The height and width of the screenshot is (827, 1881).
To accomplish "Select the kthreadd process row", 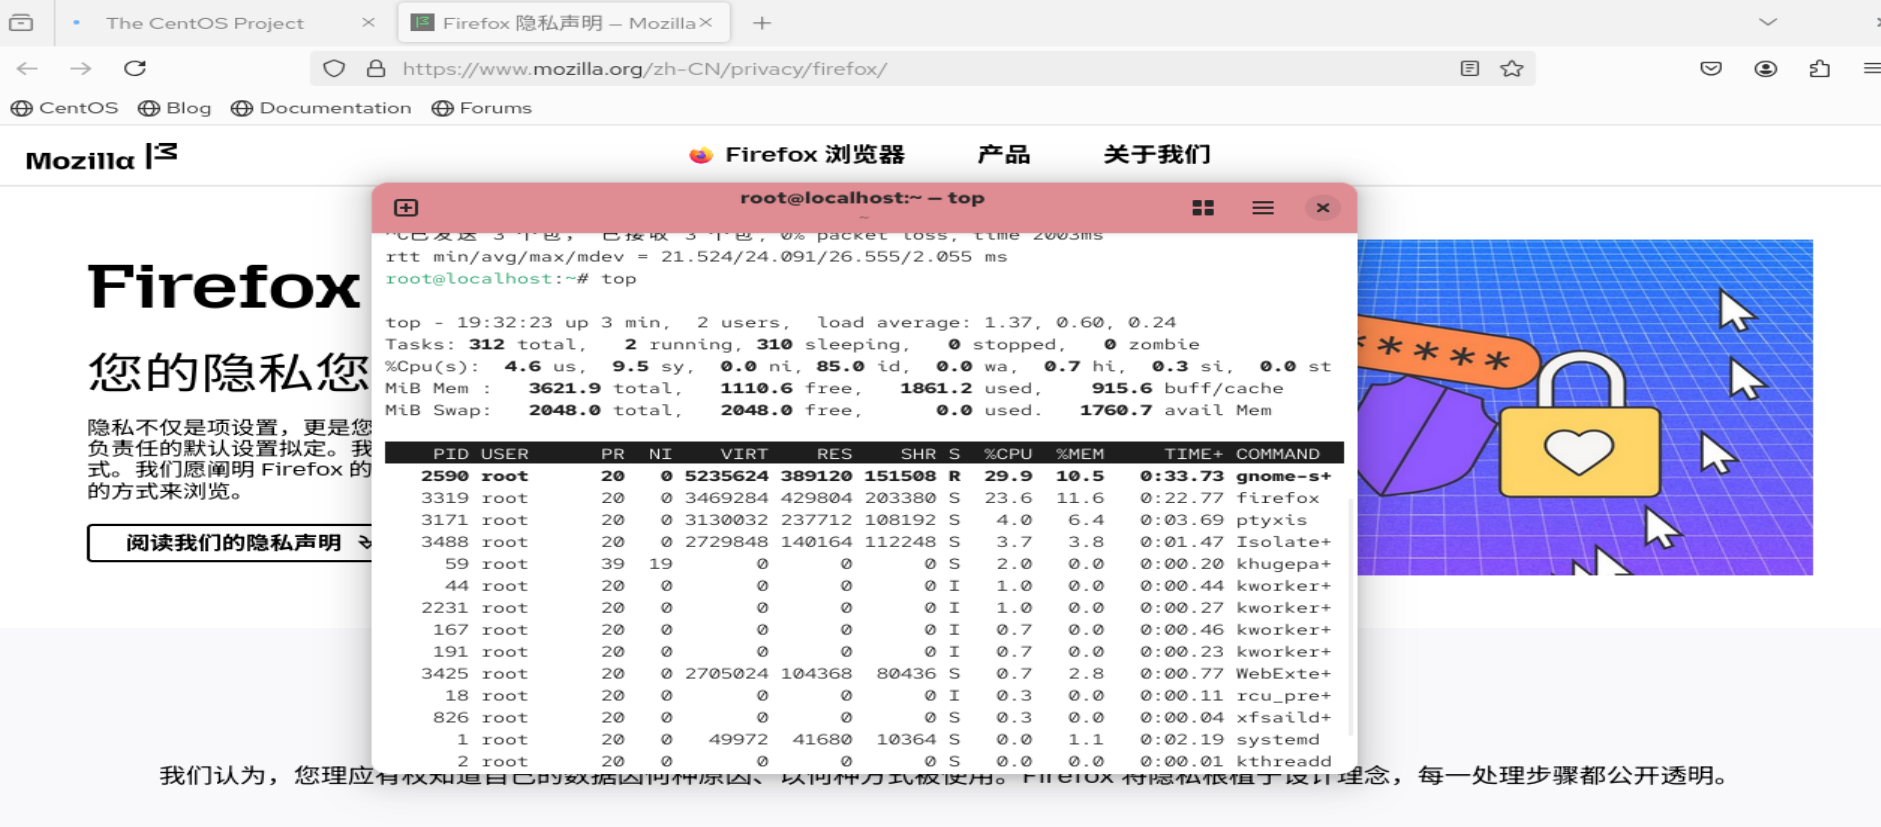I will (x=864, y=762).
